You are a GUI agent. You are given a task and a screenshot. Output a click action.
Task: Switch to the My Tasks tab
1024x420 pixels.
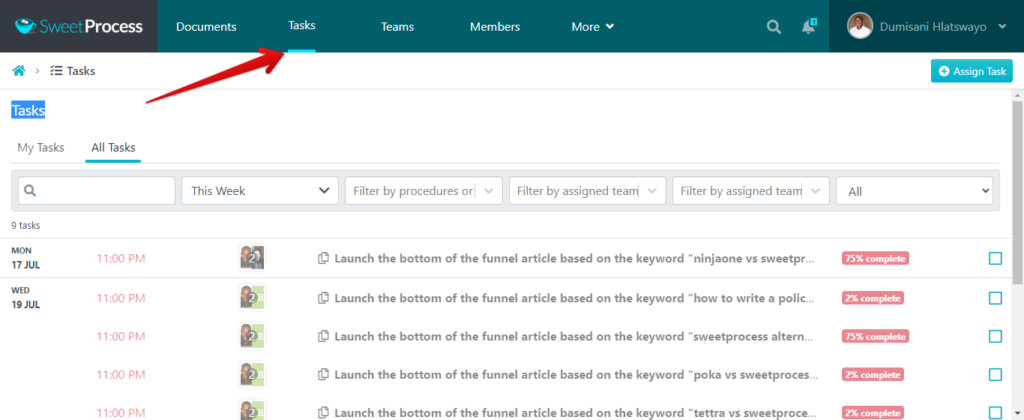[x=41, y=148]
